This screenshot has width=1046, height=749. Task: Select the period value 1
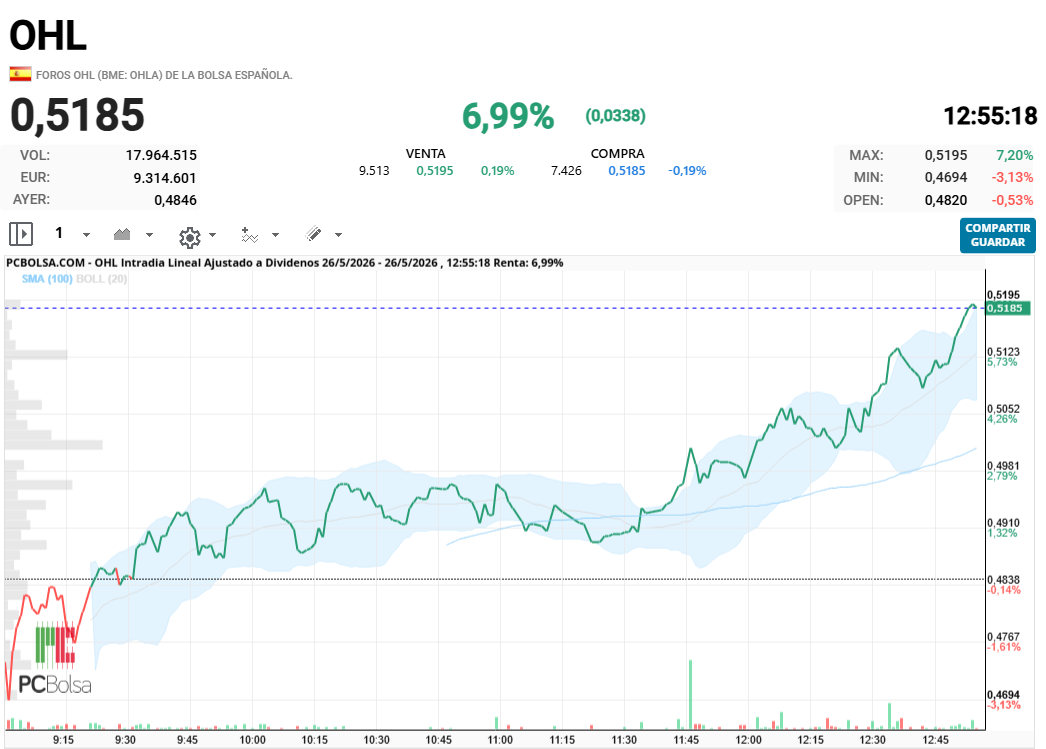59,233
